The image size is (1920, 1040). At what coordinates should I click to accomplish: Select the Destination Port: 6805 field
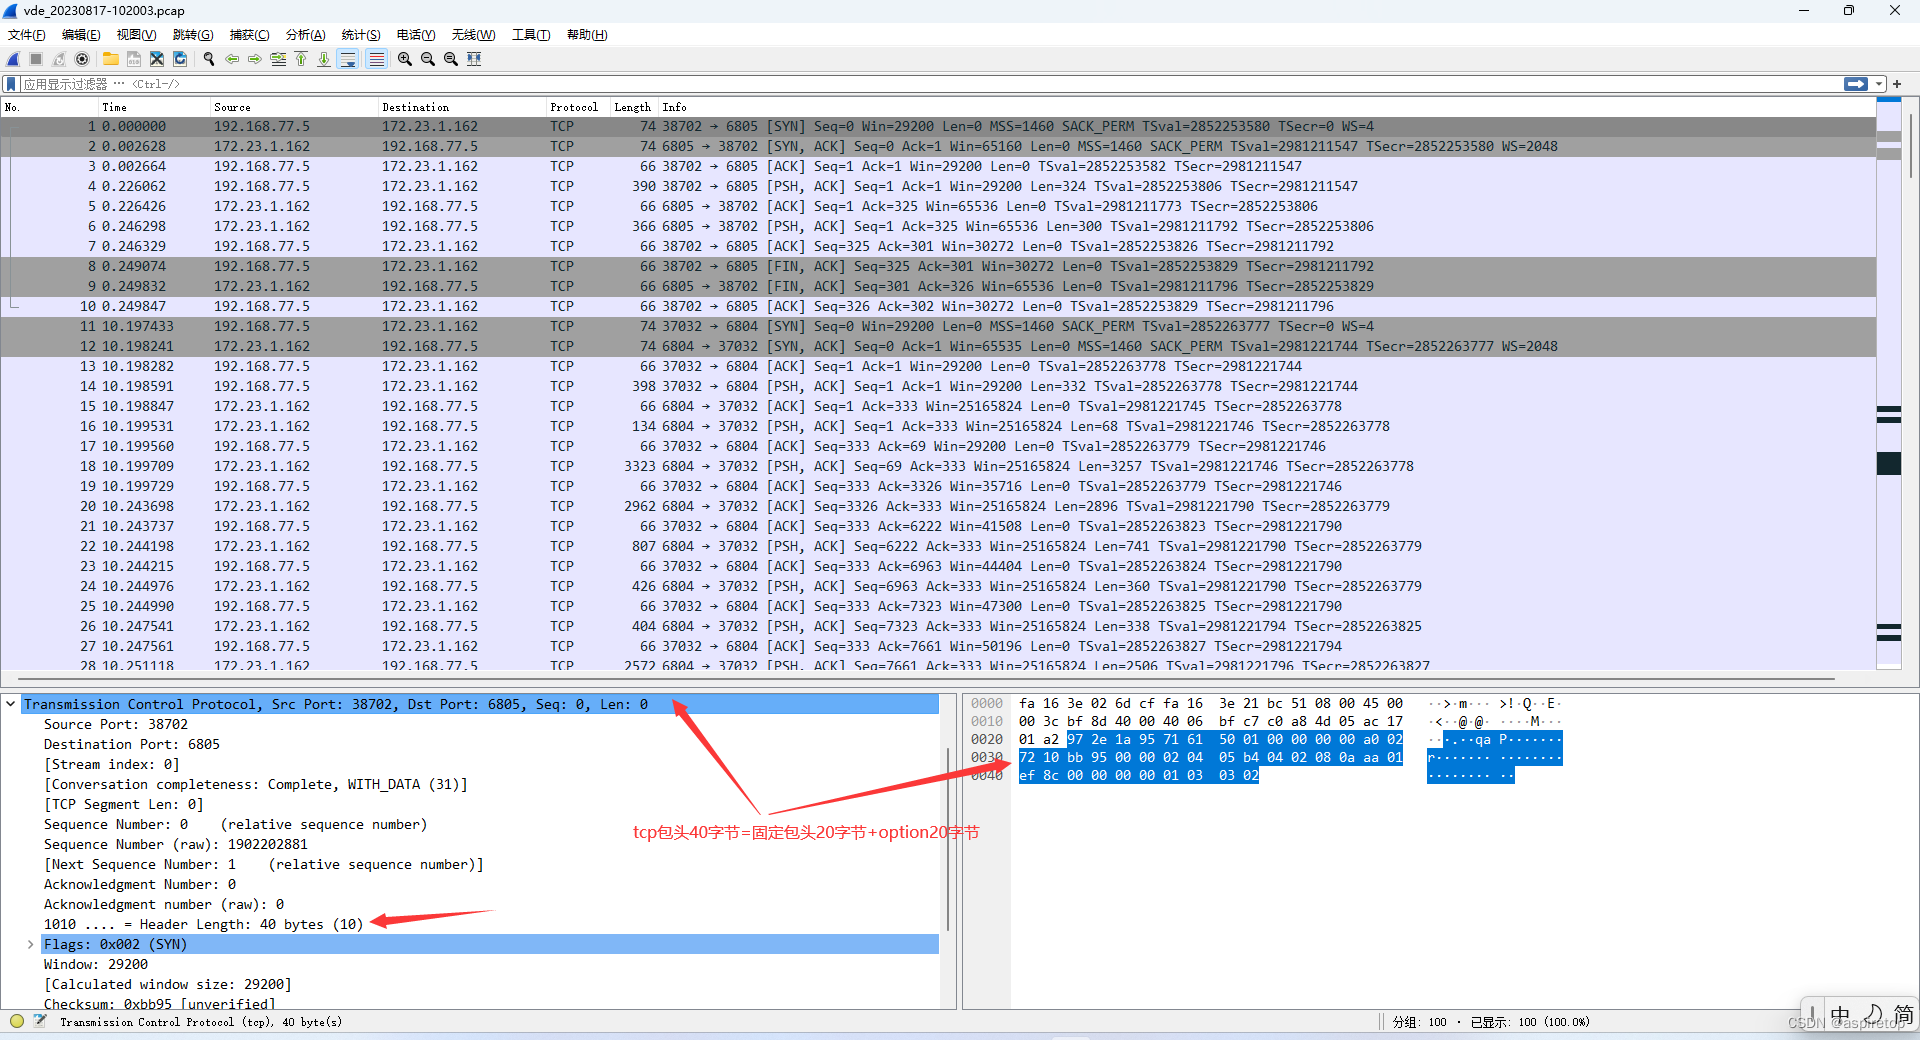132,744
